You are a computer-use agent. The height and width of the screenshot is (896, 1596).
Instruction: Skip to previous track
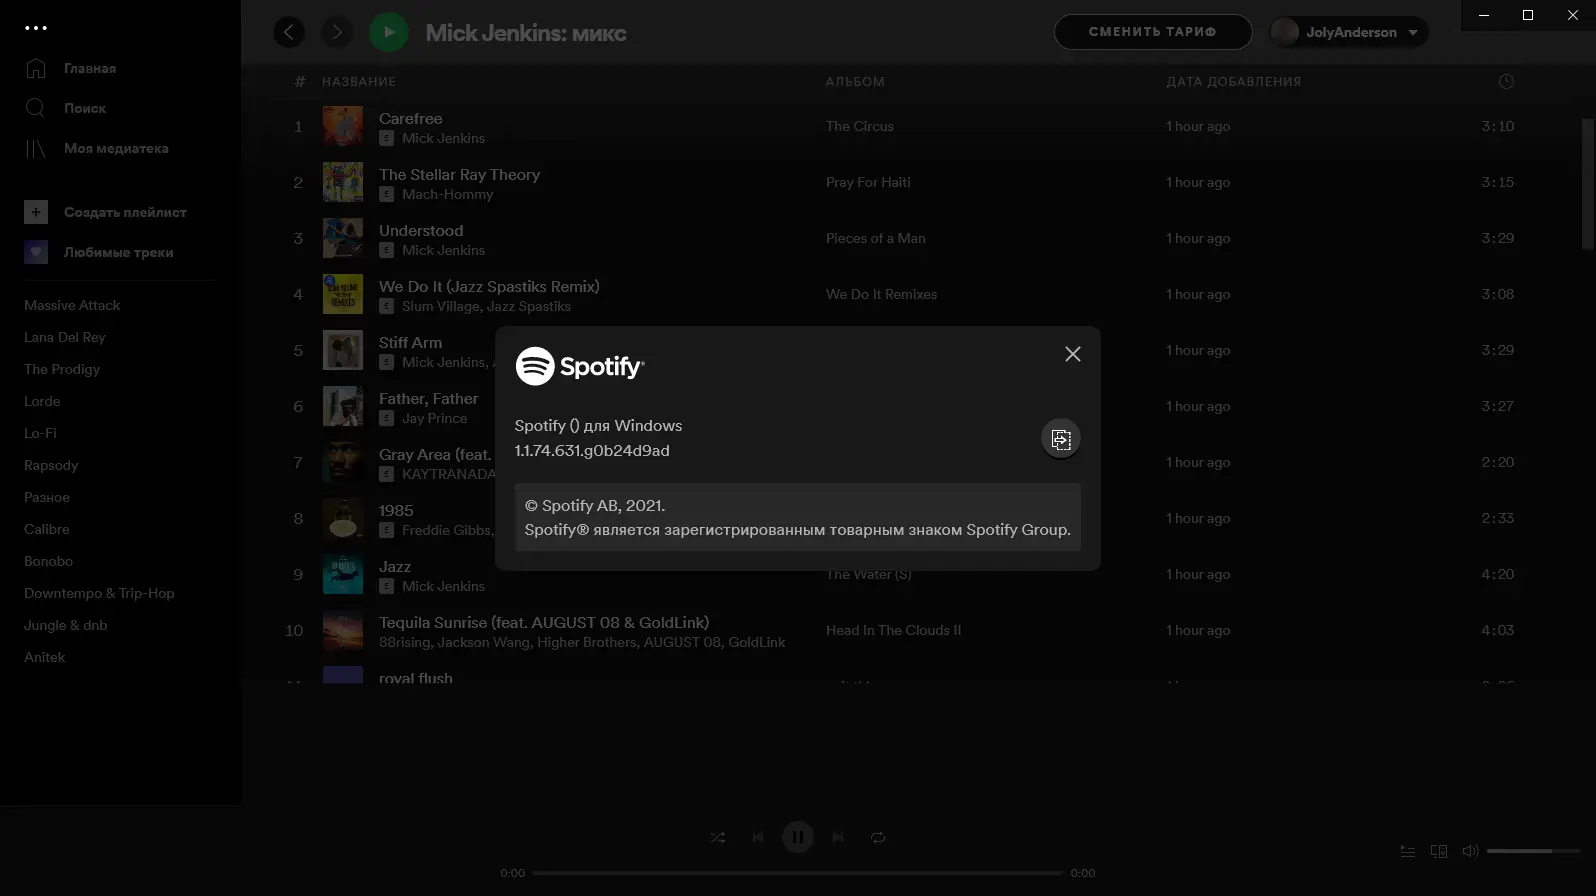[758, 837]
